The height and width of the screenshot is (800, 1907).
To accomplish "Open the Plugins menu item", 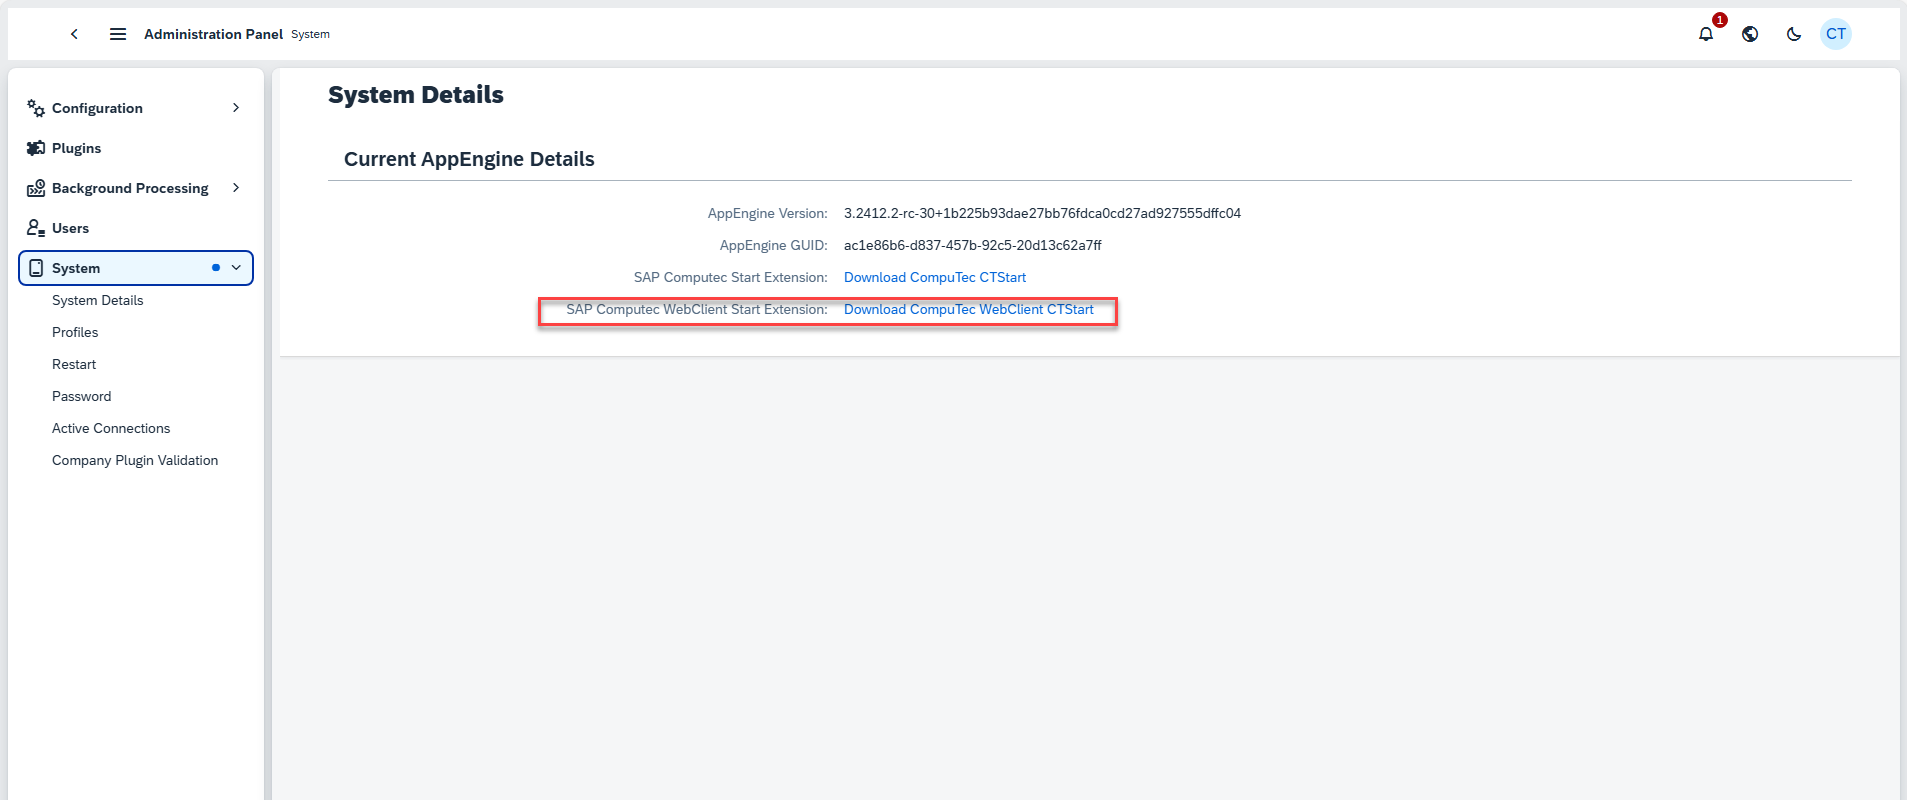I will tap(136, 148).
